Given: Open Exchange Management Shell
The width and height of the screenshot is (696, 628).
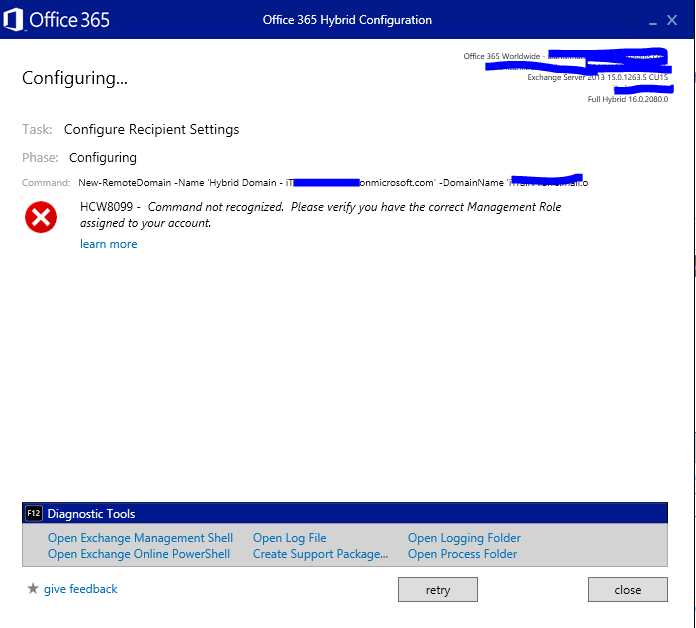Looking at the screenshot, I should click(x=140, y=538).
